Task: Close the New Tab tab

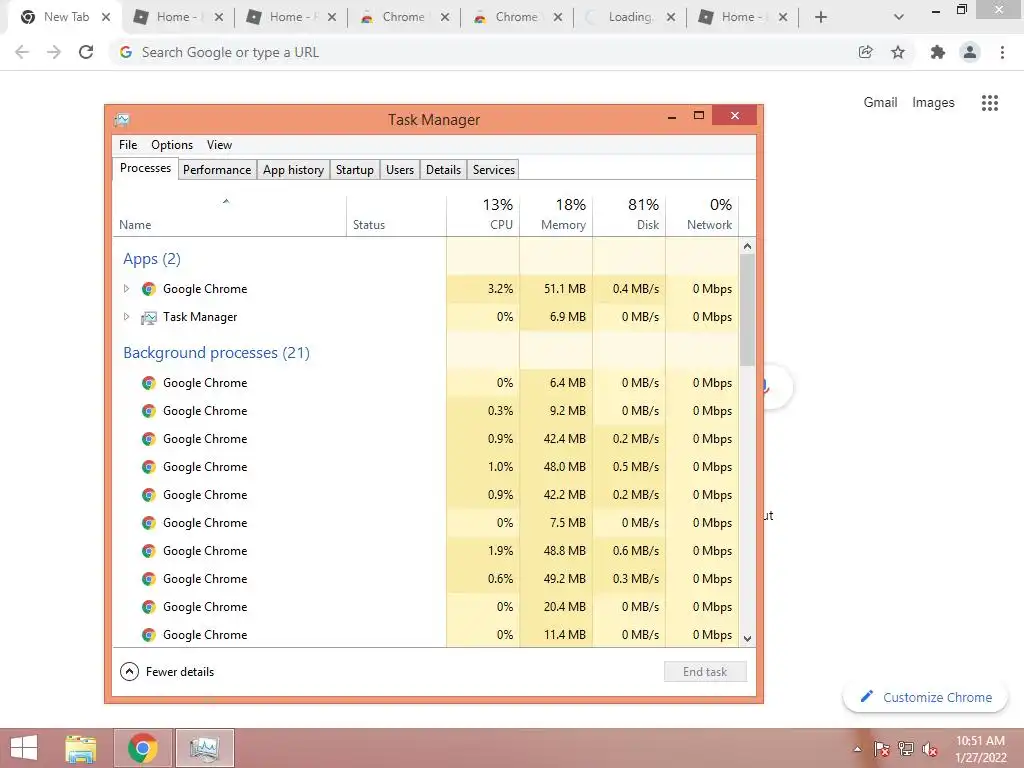Action: (106, 17)
